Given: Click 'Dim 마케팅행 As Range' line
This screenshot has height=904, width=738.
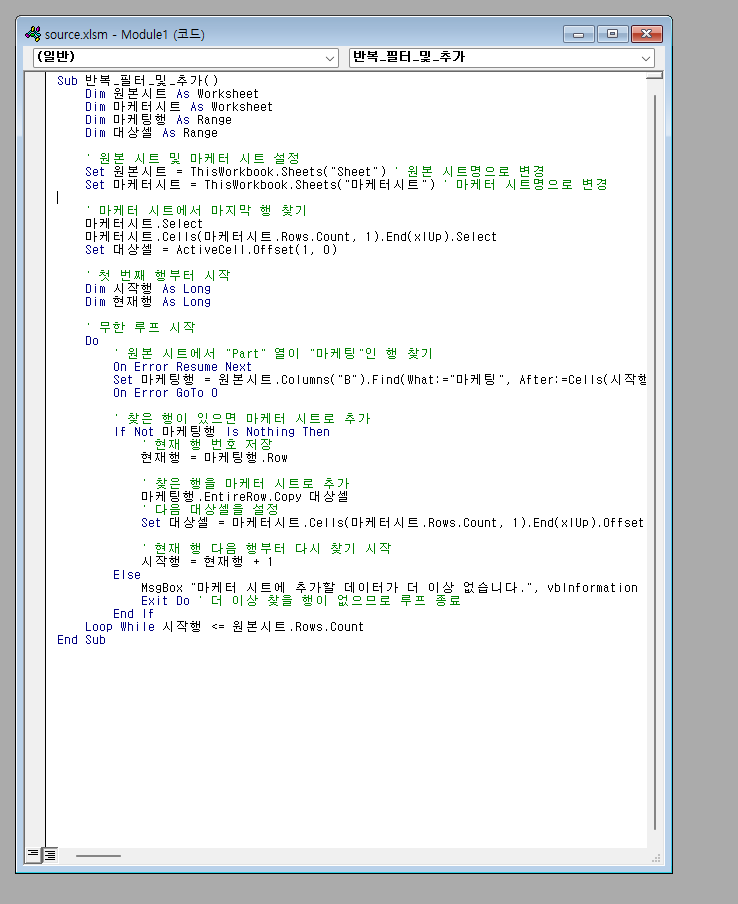Looking at the screenshot, I should (x=158, y=120).
